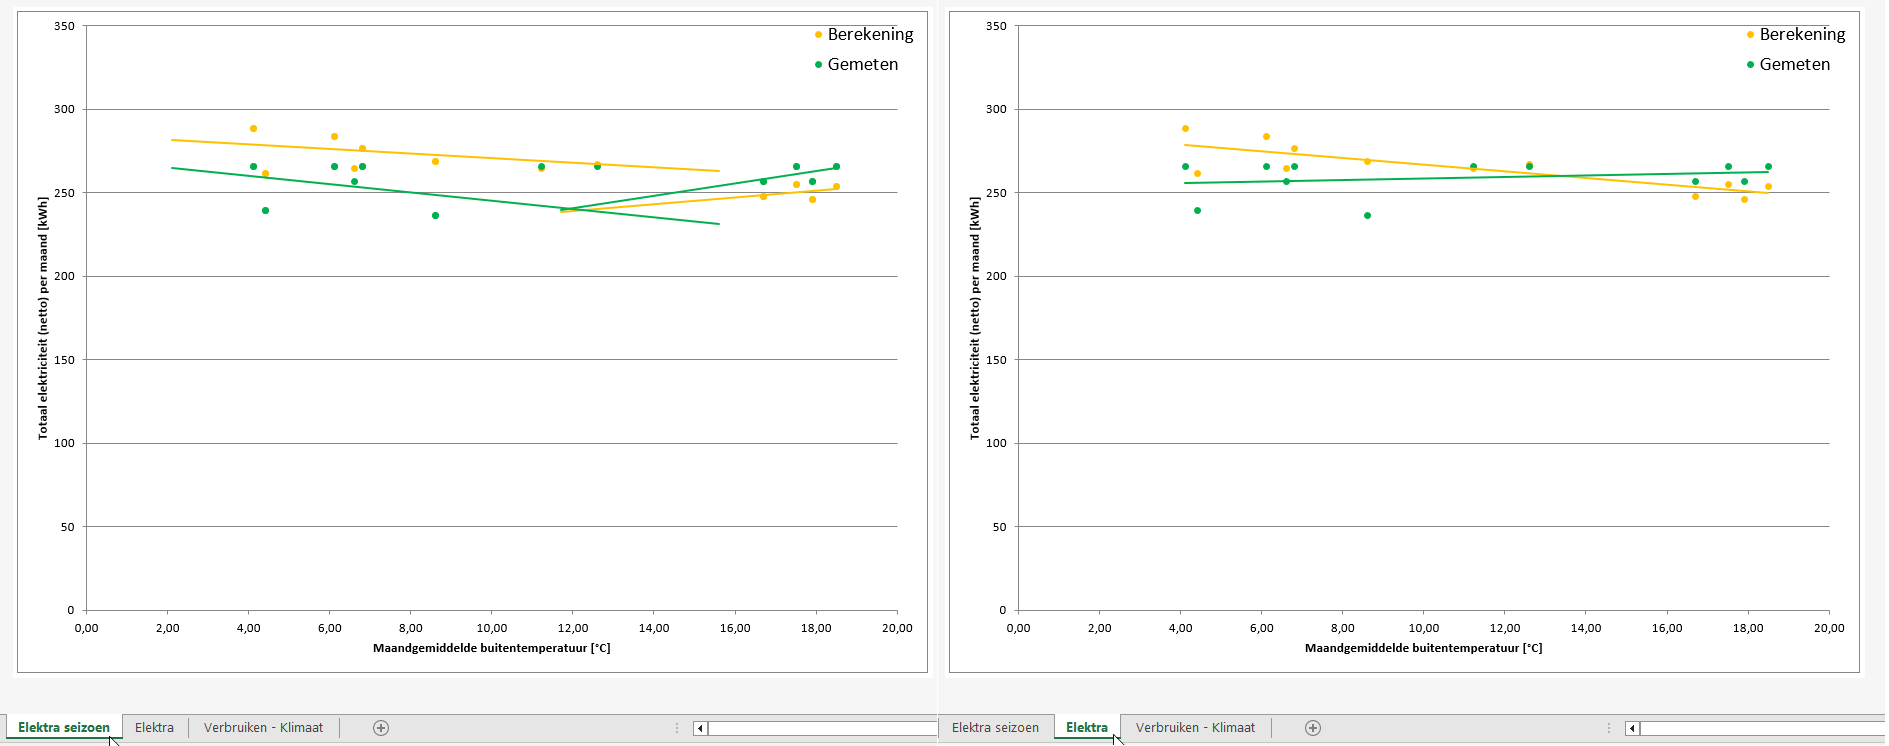
Task: Click scroll-left arrow in left window's scrollbar
Action: [x=700, y=728]
